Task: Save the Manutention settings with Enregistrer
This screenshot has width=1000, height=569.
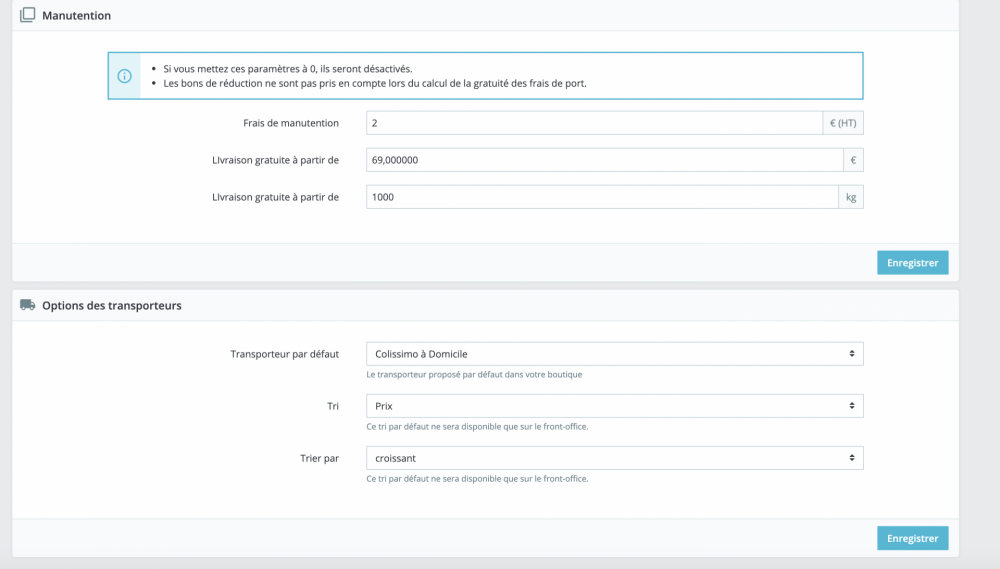Action: coord(912,263)
